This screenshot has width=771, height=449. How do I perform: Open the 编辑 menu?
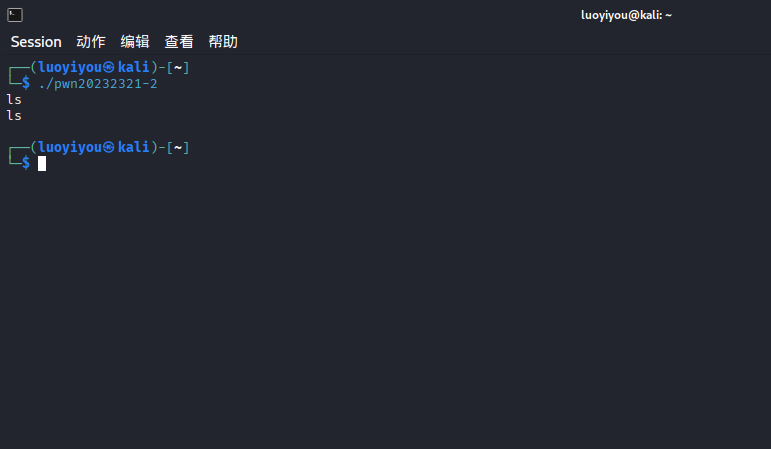135,42
